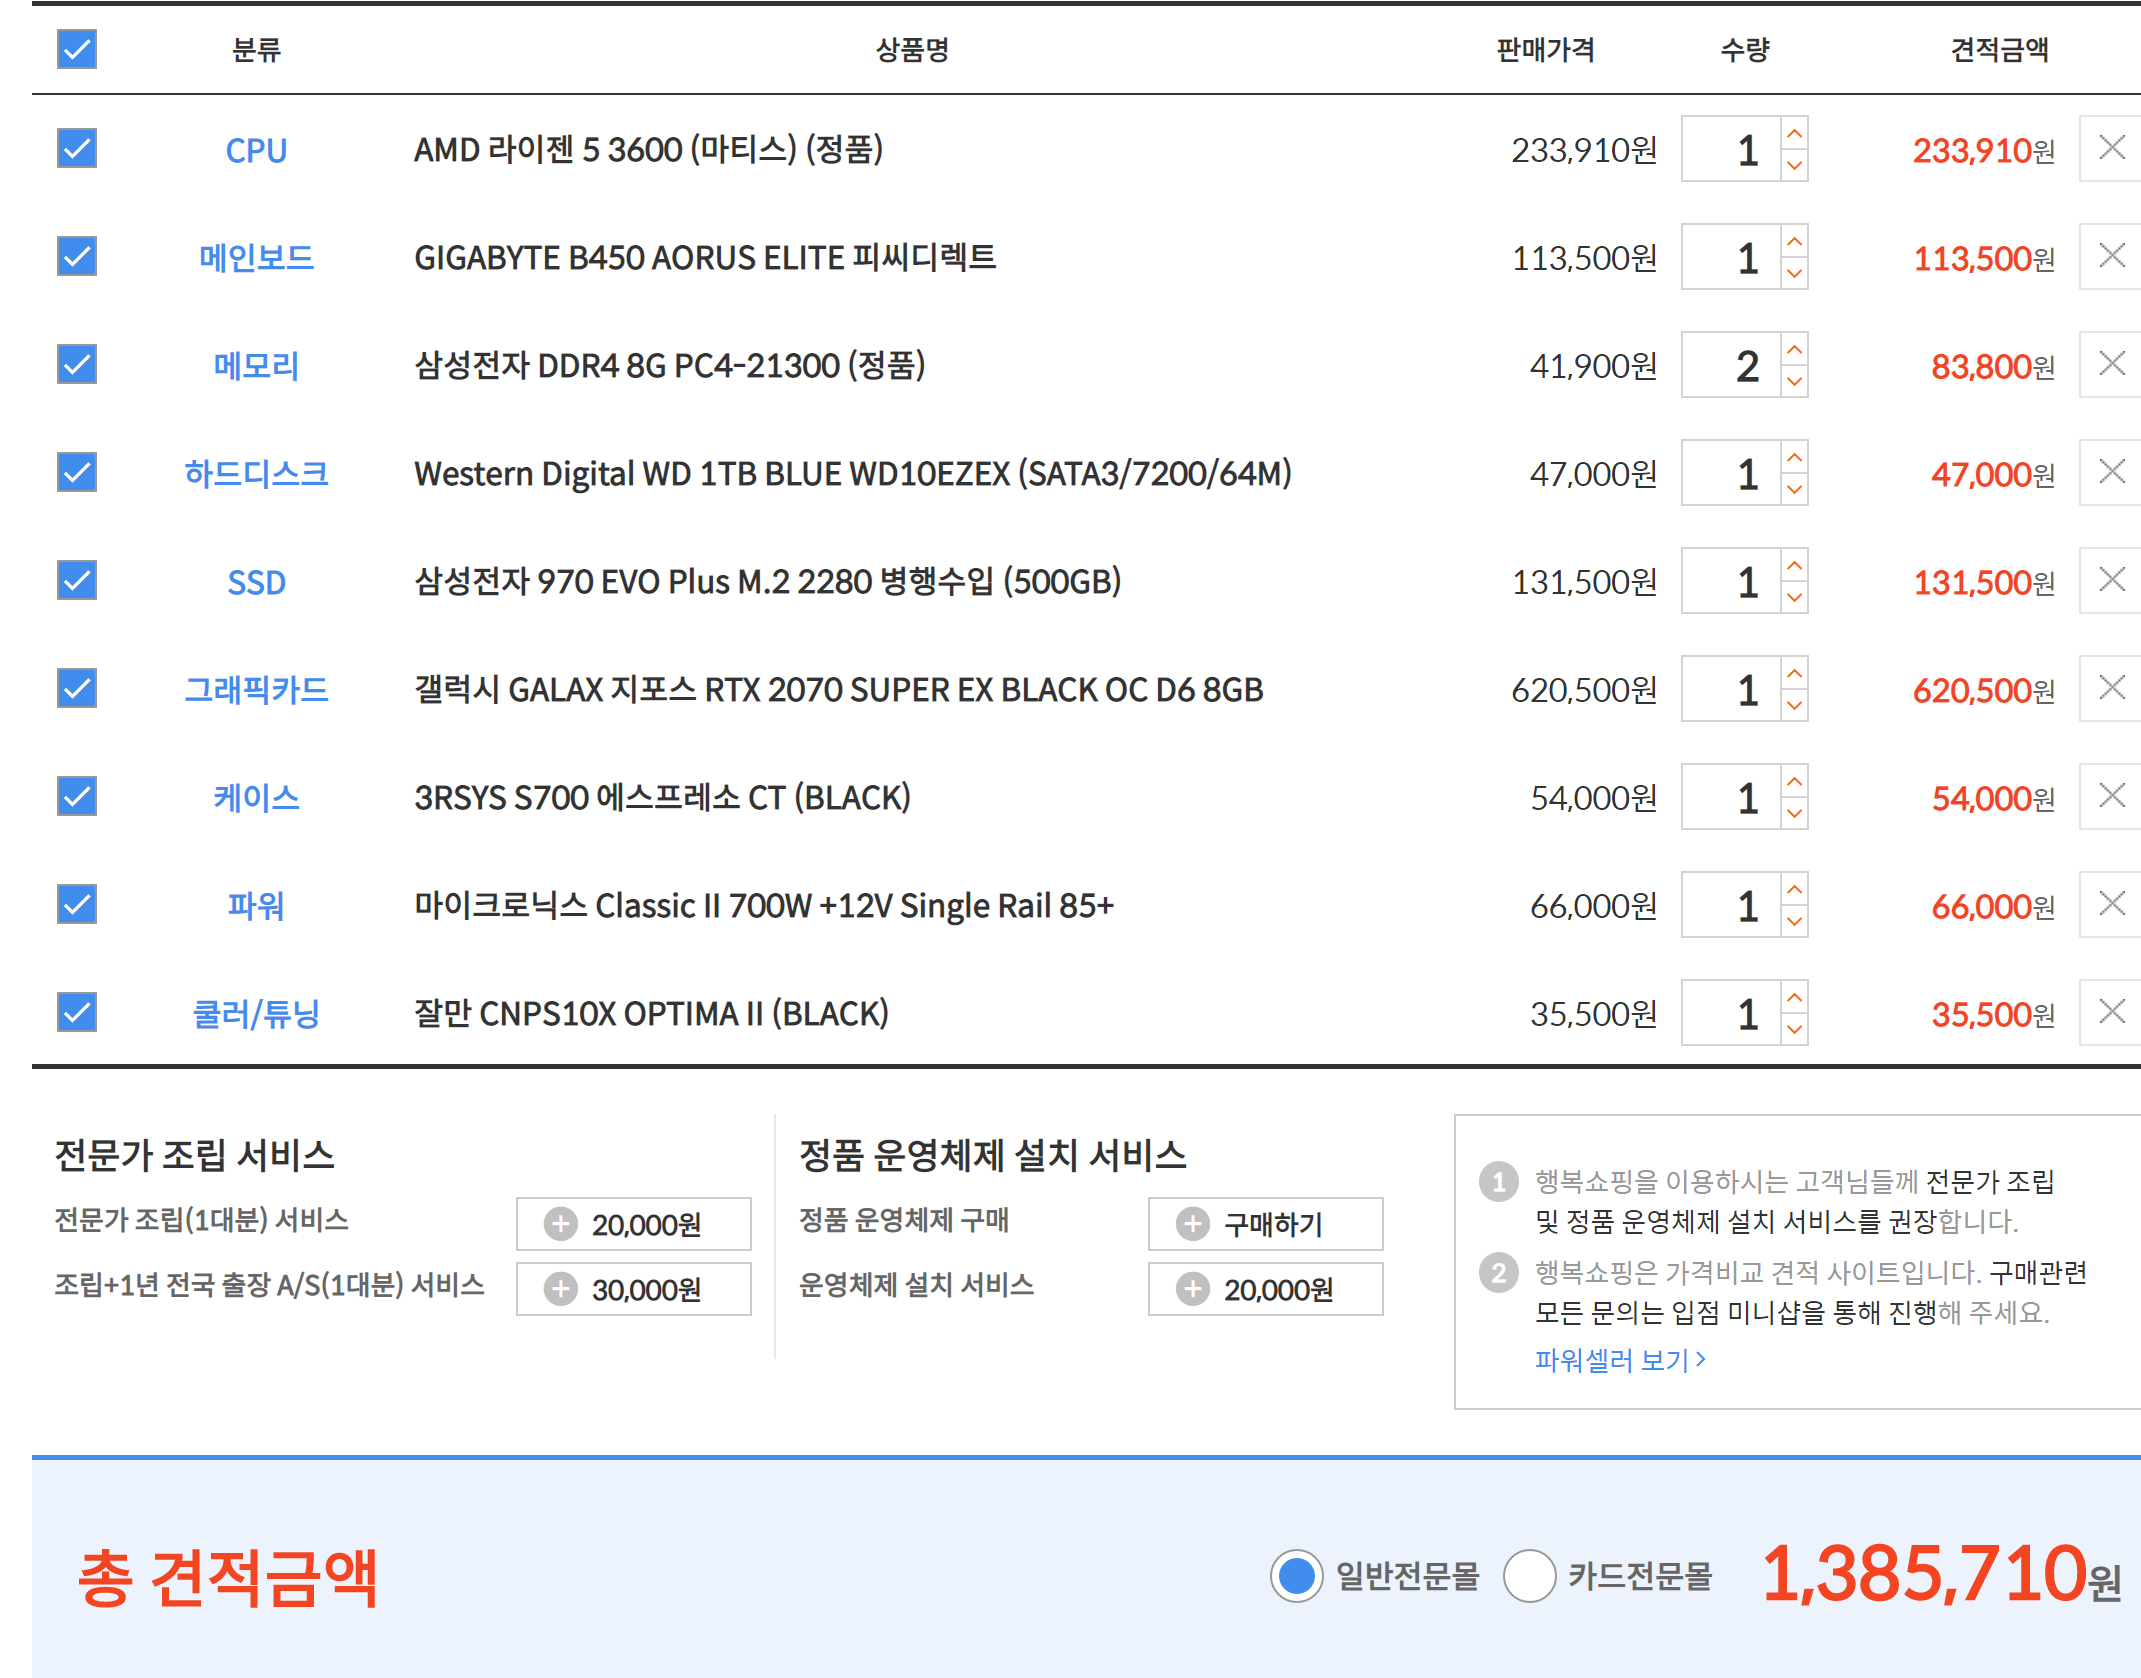Remove the CPU item with its X icon
Screen dimensions: 2141x1678
[x=2111, y=148]
